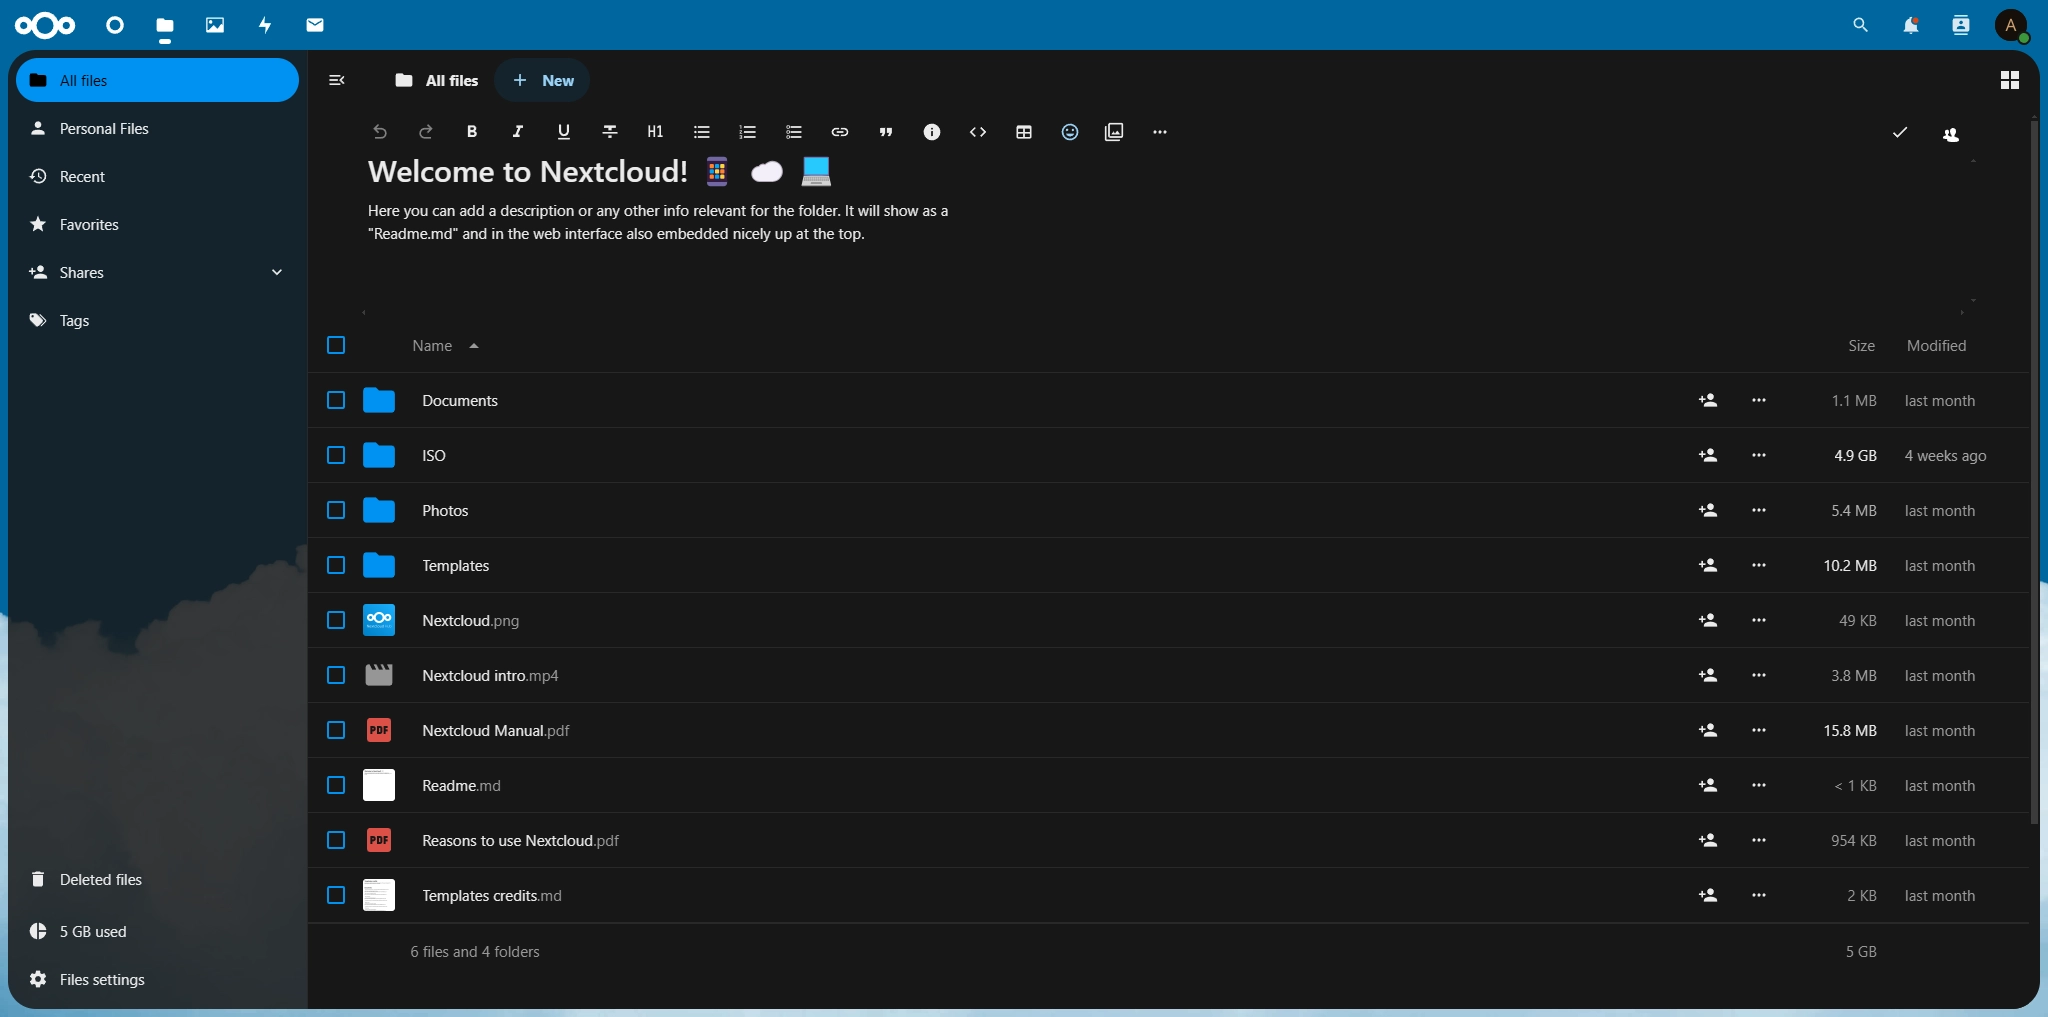Open actions menu for ISO folder

click(x=1759, y=455)
